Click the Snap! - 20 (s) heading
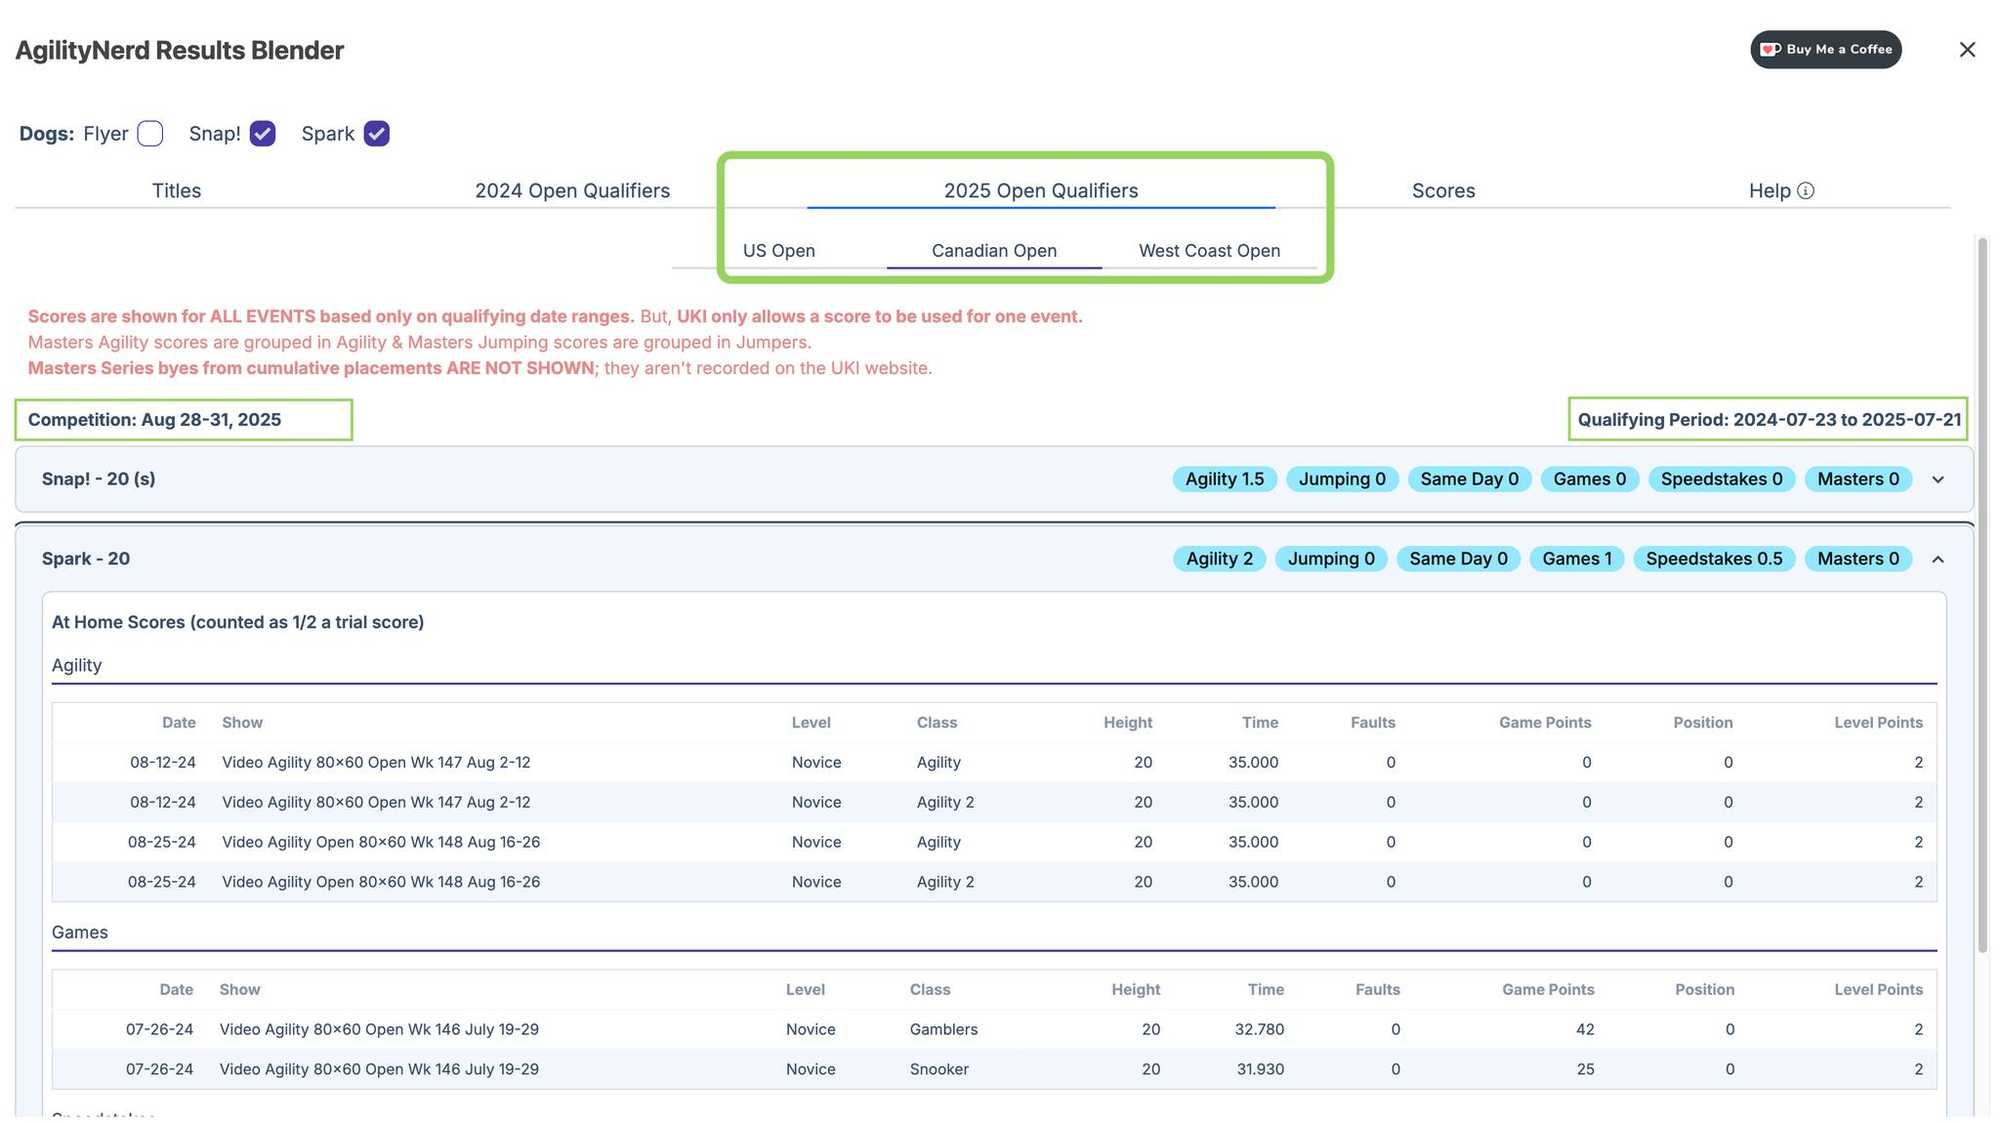The width and height of the screenshot is (2000, 1123). click(x=98, y=479)
